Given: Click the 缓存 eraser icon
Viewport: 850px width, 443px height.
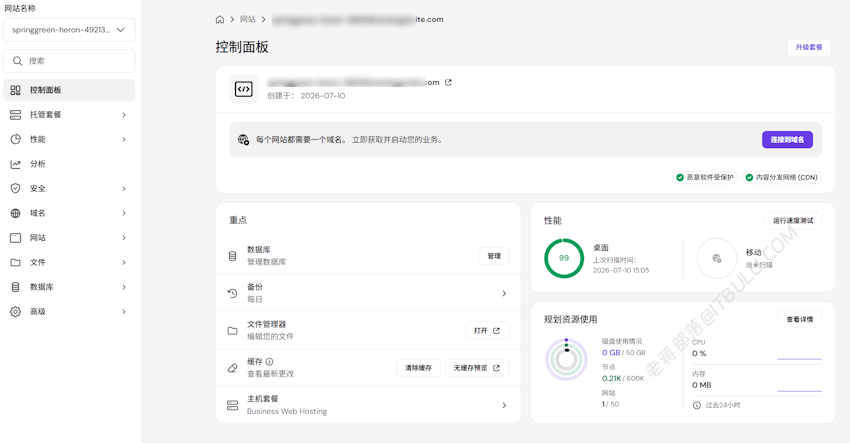Looking at the screenshot, I should [233, 368].
